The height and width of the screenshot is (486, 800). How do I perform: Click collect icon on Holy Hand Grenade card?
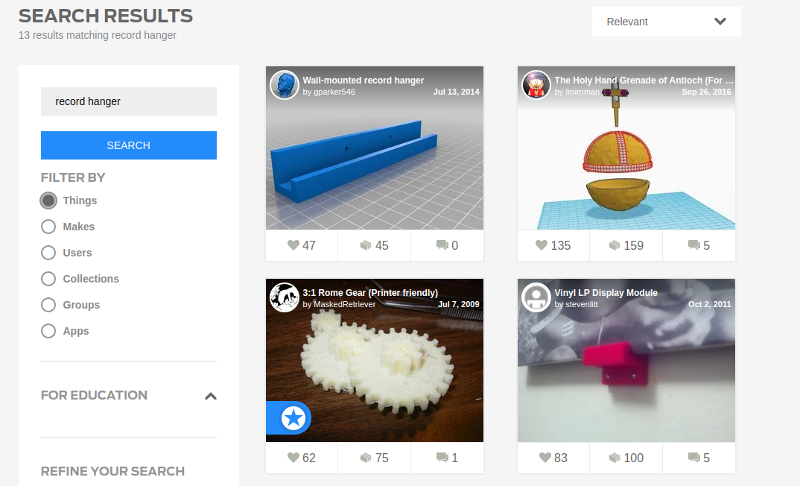pyautogui.click(x=614, y=245)
